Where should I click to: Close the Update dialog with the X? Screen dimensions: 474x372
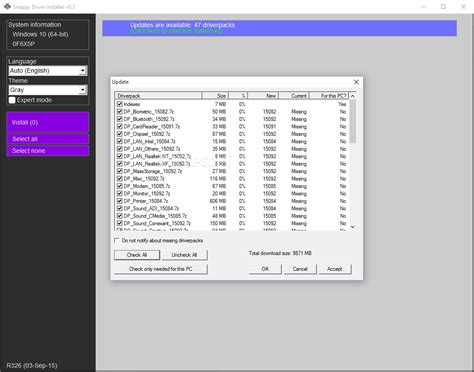(356, 82)
